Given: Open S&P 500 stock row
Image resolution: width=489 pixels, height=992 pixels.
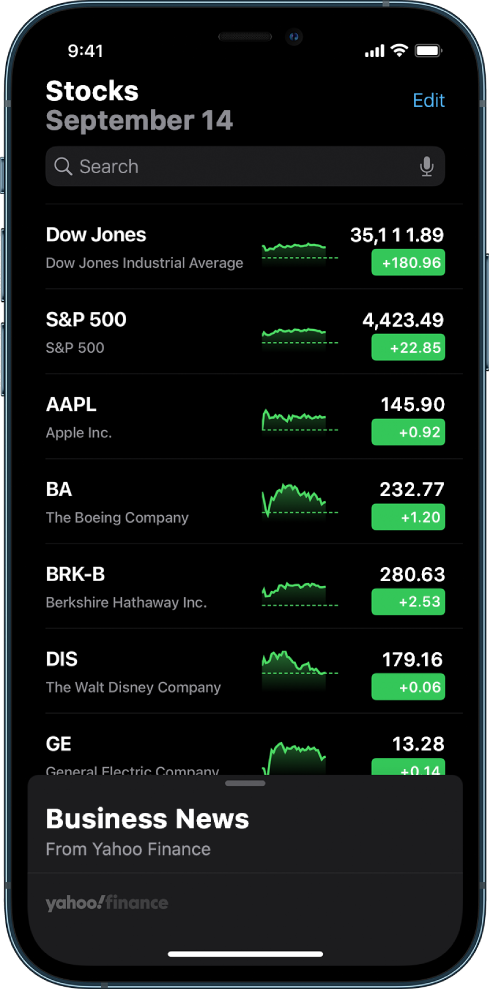Looking at the screenshot, I should pos(245,332).
